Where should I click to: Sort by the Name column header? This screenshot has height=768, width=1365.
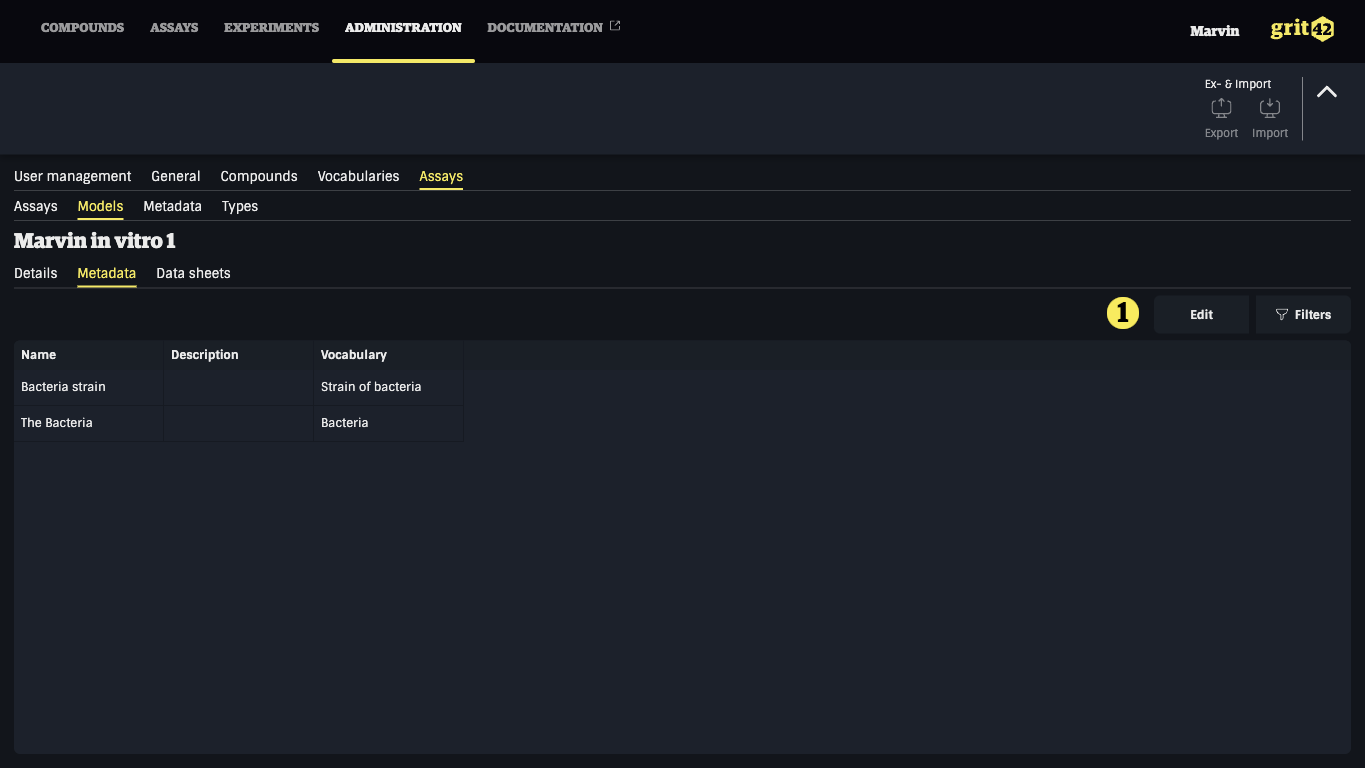[x=89, y=355]
